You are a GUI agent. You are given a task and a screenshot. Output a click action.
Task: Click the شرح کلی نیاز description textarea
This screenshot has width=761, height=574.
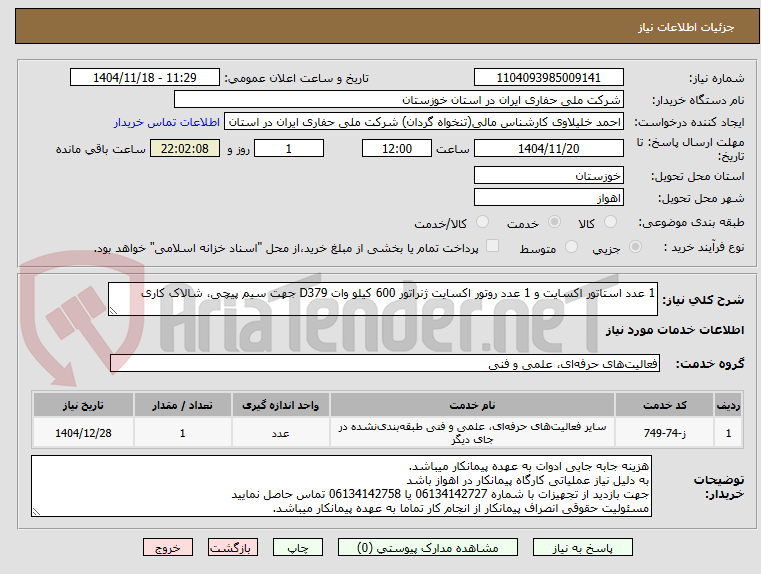[382, 299]
